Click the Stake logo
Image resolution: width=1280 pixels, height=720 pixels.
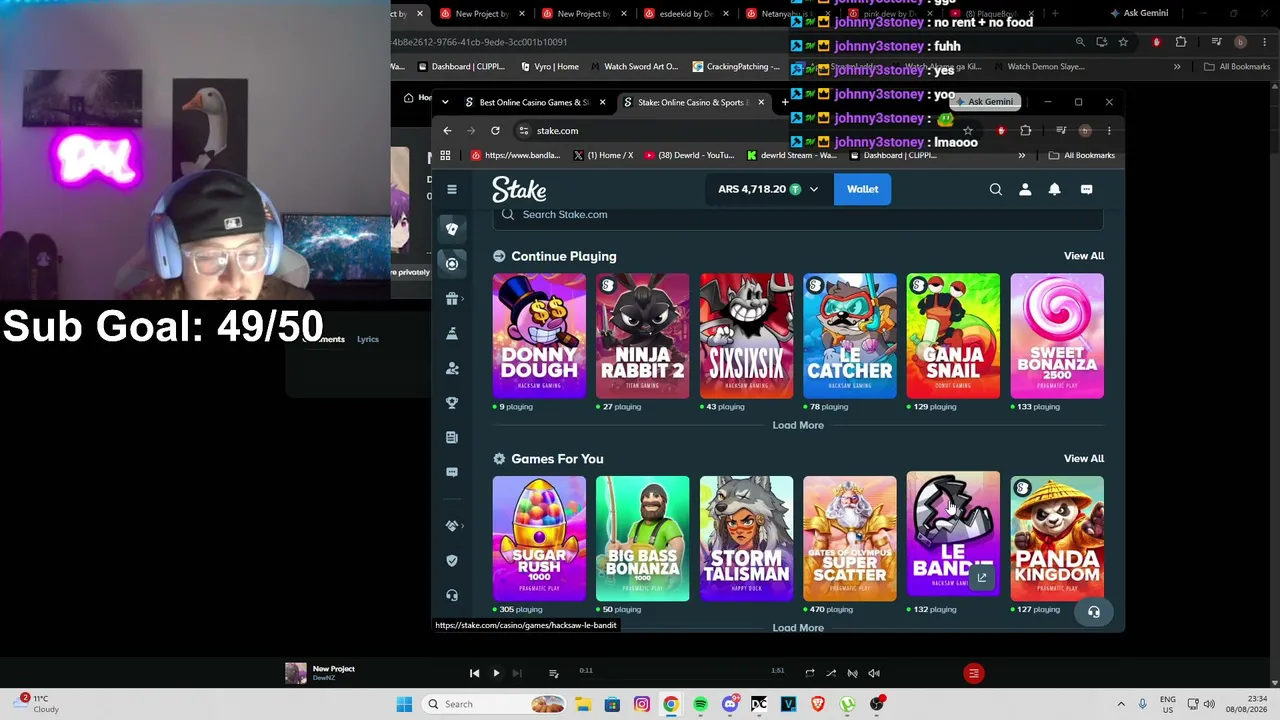coord(519,189)
